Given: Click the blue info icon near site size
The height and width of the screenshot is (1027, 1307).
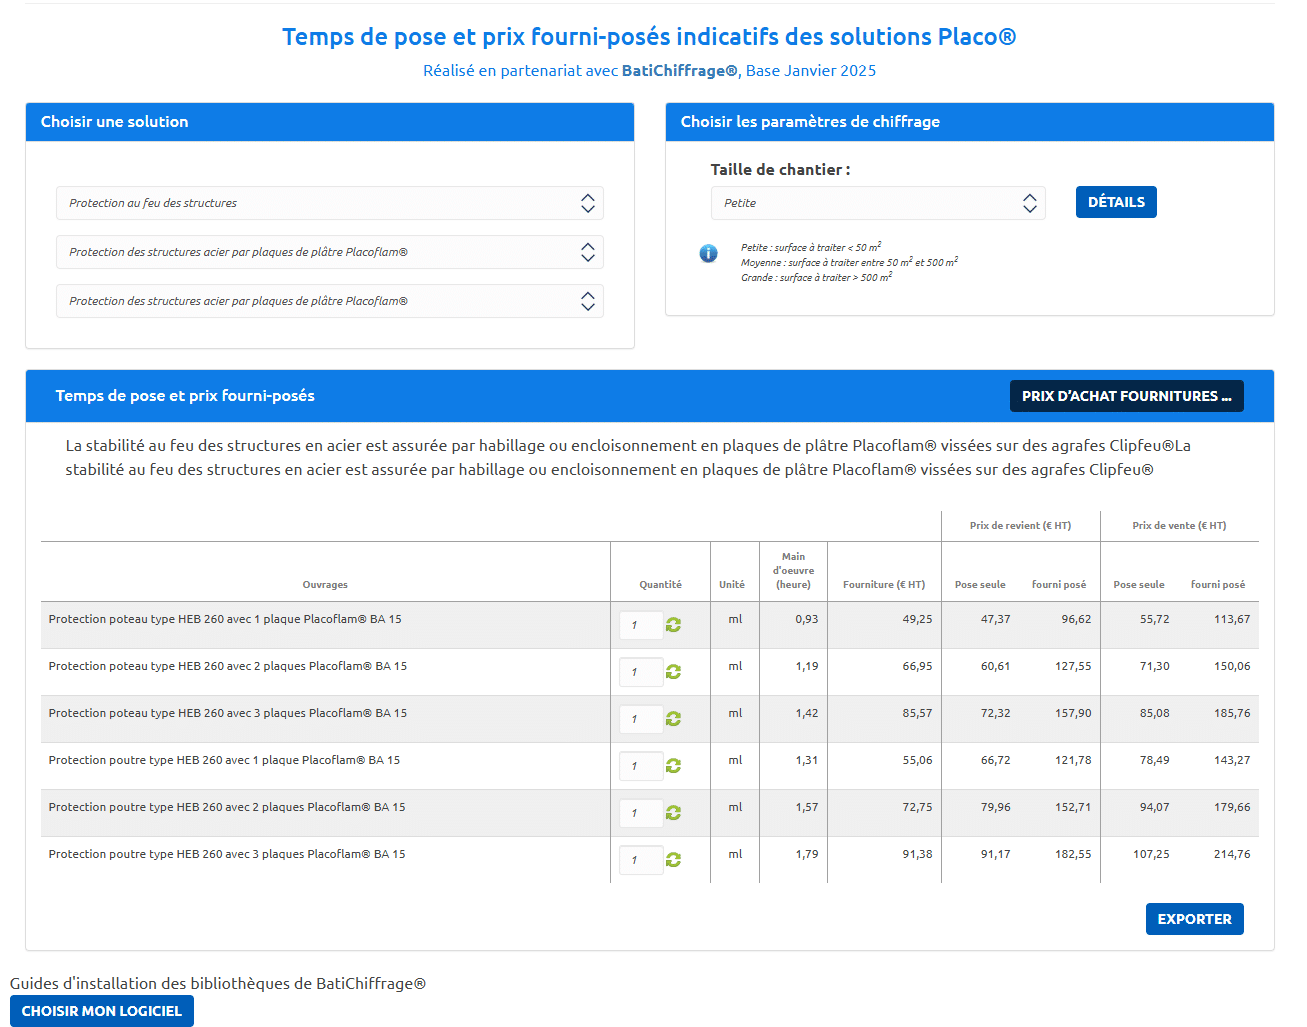Looking at the screenshot, I should click(x=708, y=254).
